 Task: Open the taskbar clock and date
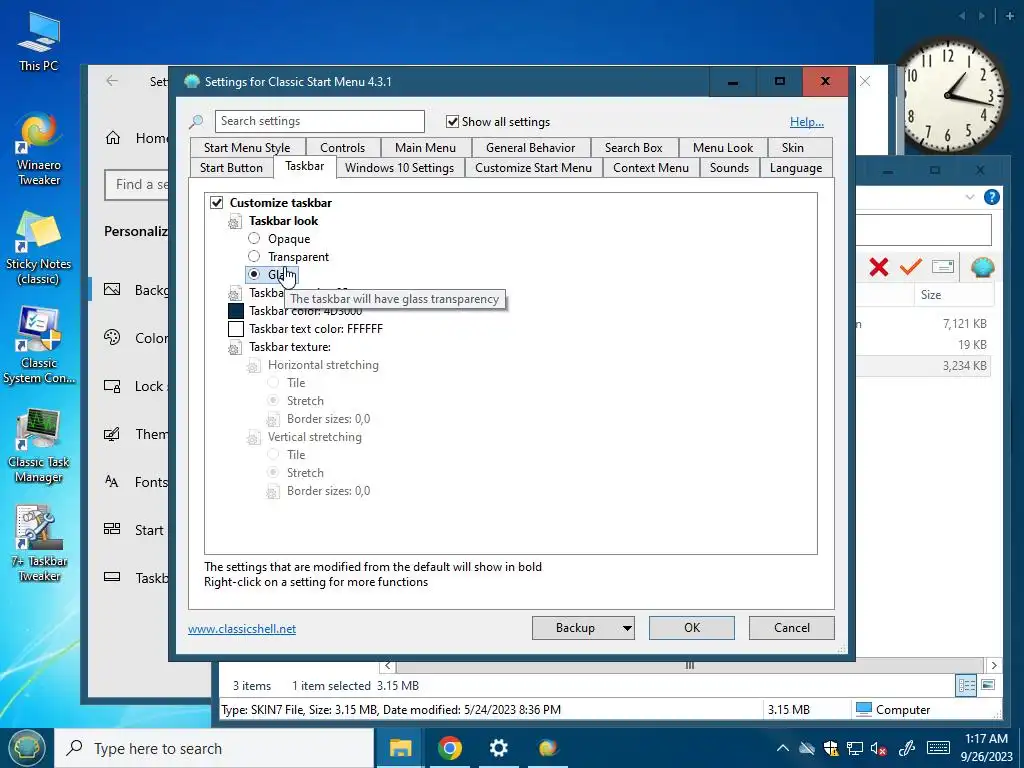(988, 748)
